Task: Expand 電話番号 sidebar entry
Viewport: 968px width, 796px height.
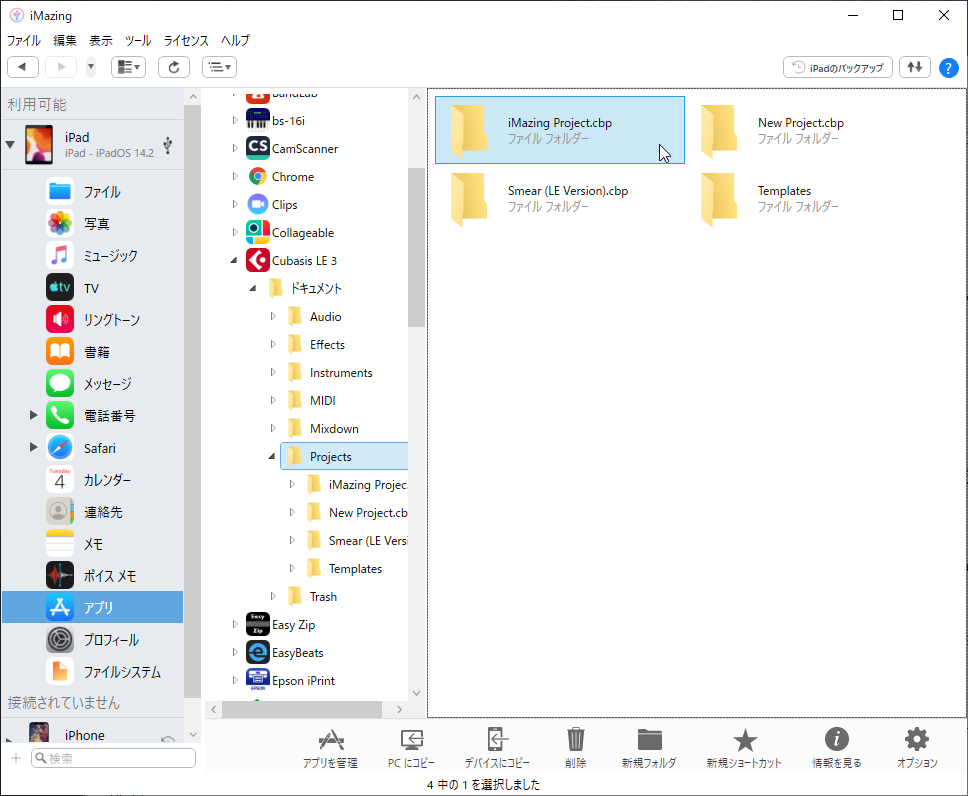Action: pyautogui.click(x=34, y=415)
